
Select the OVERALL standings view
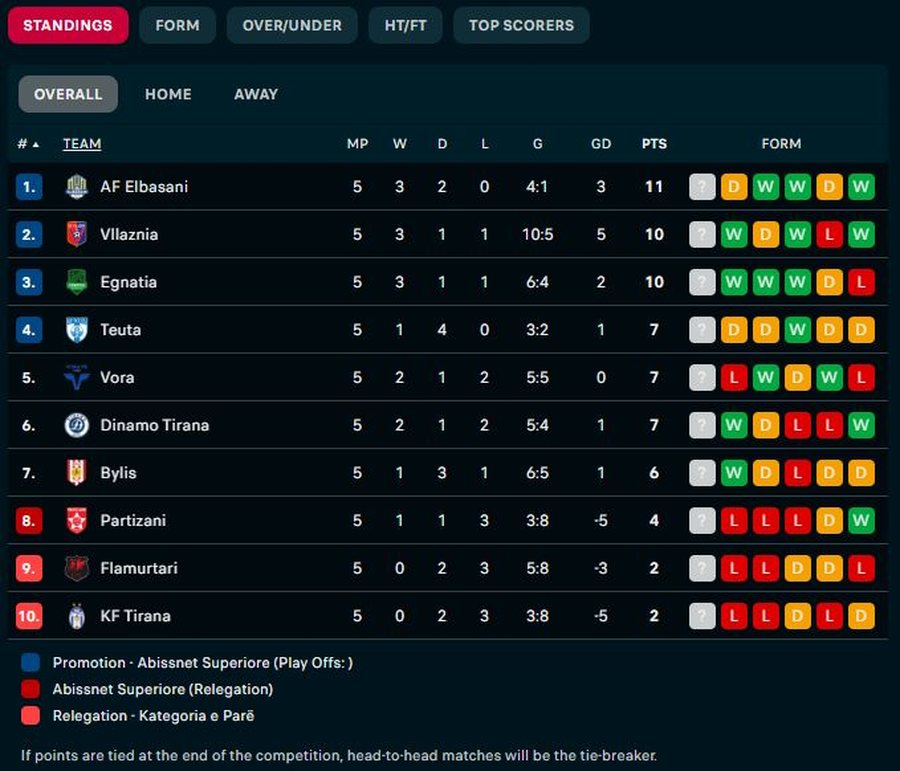coord(68,94)
